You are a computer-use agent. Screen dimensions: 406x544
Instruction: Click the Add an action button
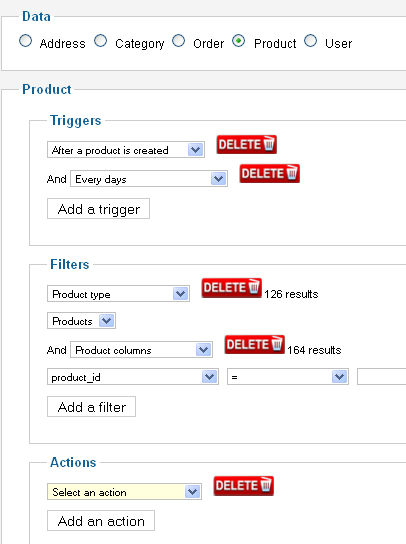(101, 521)
